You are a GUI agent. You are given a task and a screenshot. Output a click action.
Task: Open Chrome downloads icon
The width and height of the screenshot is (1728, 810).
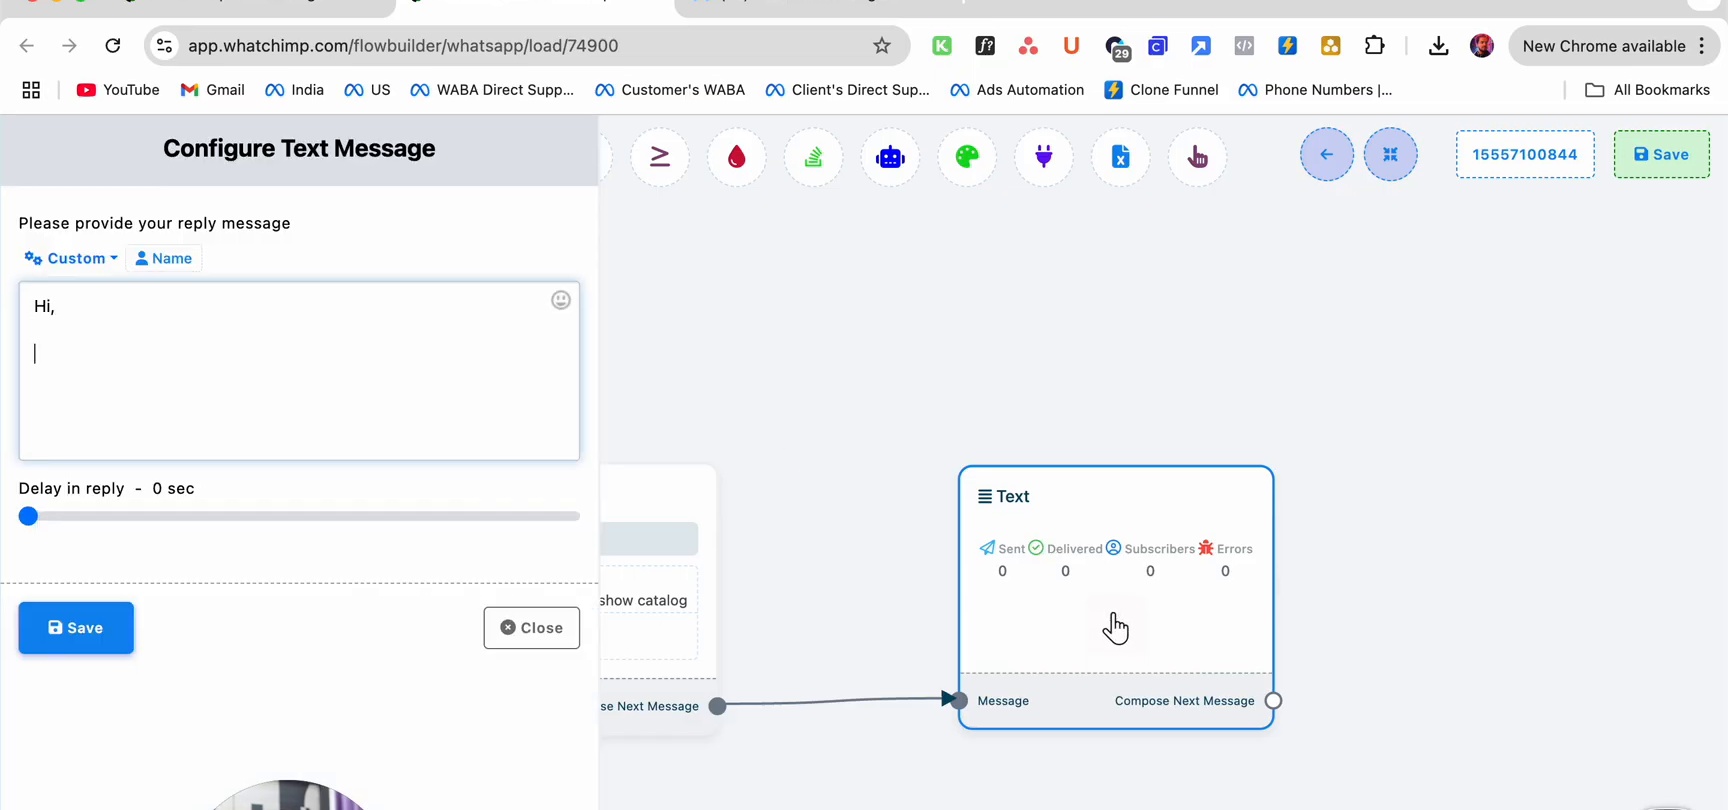(x=1438, y=46)
